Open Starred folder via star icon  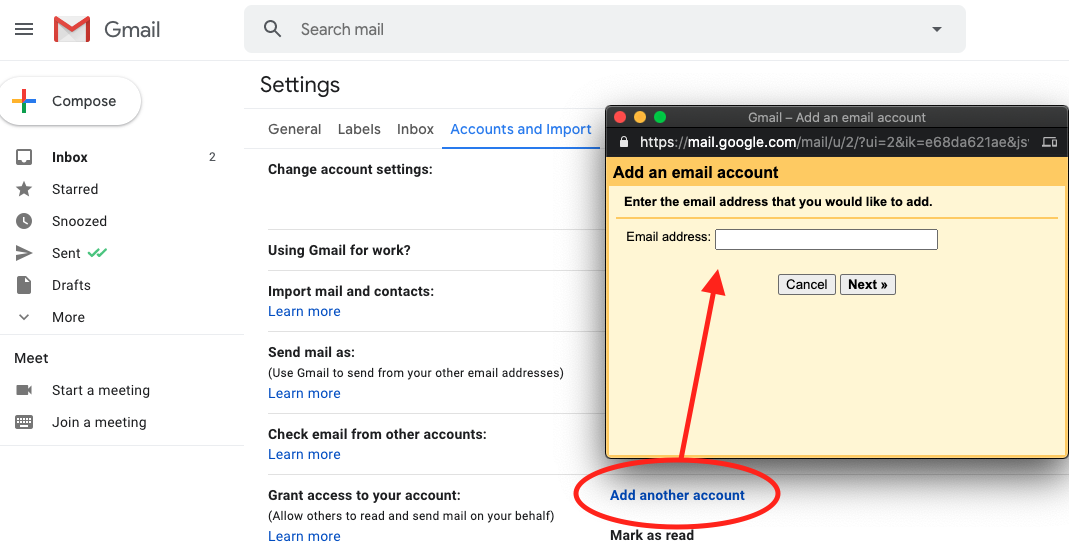click(24, 189)
